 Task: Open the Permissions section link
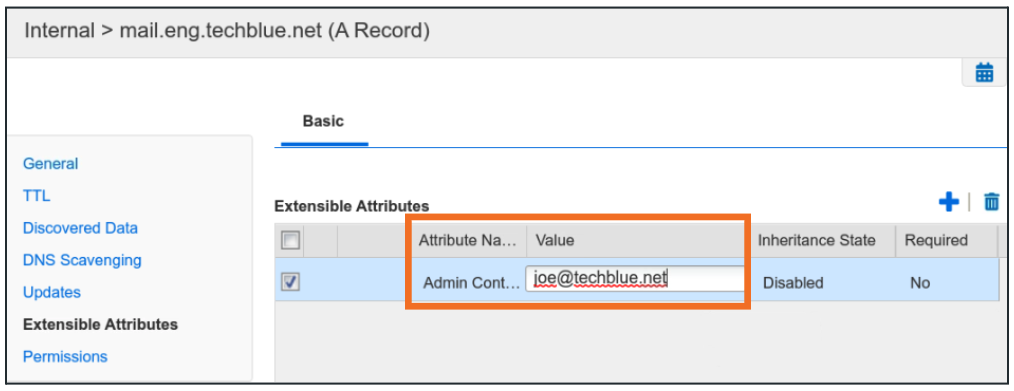tap(65, 356)
